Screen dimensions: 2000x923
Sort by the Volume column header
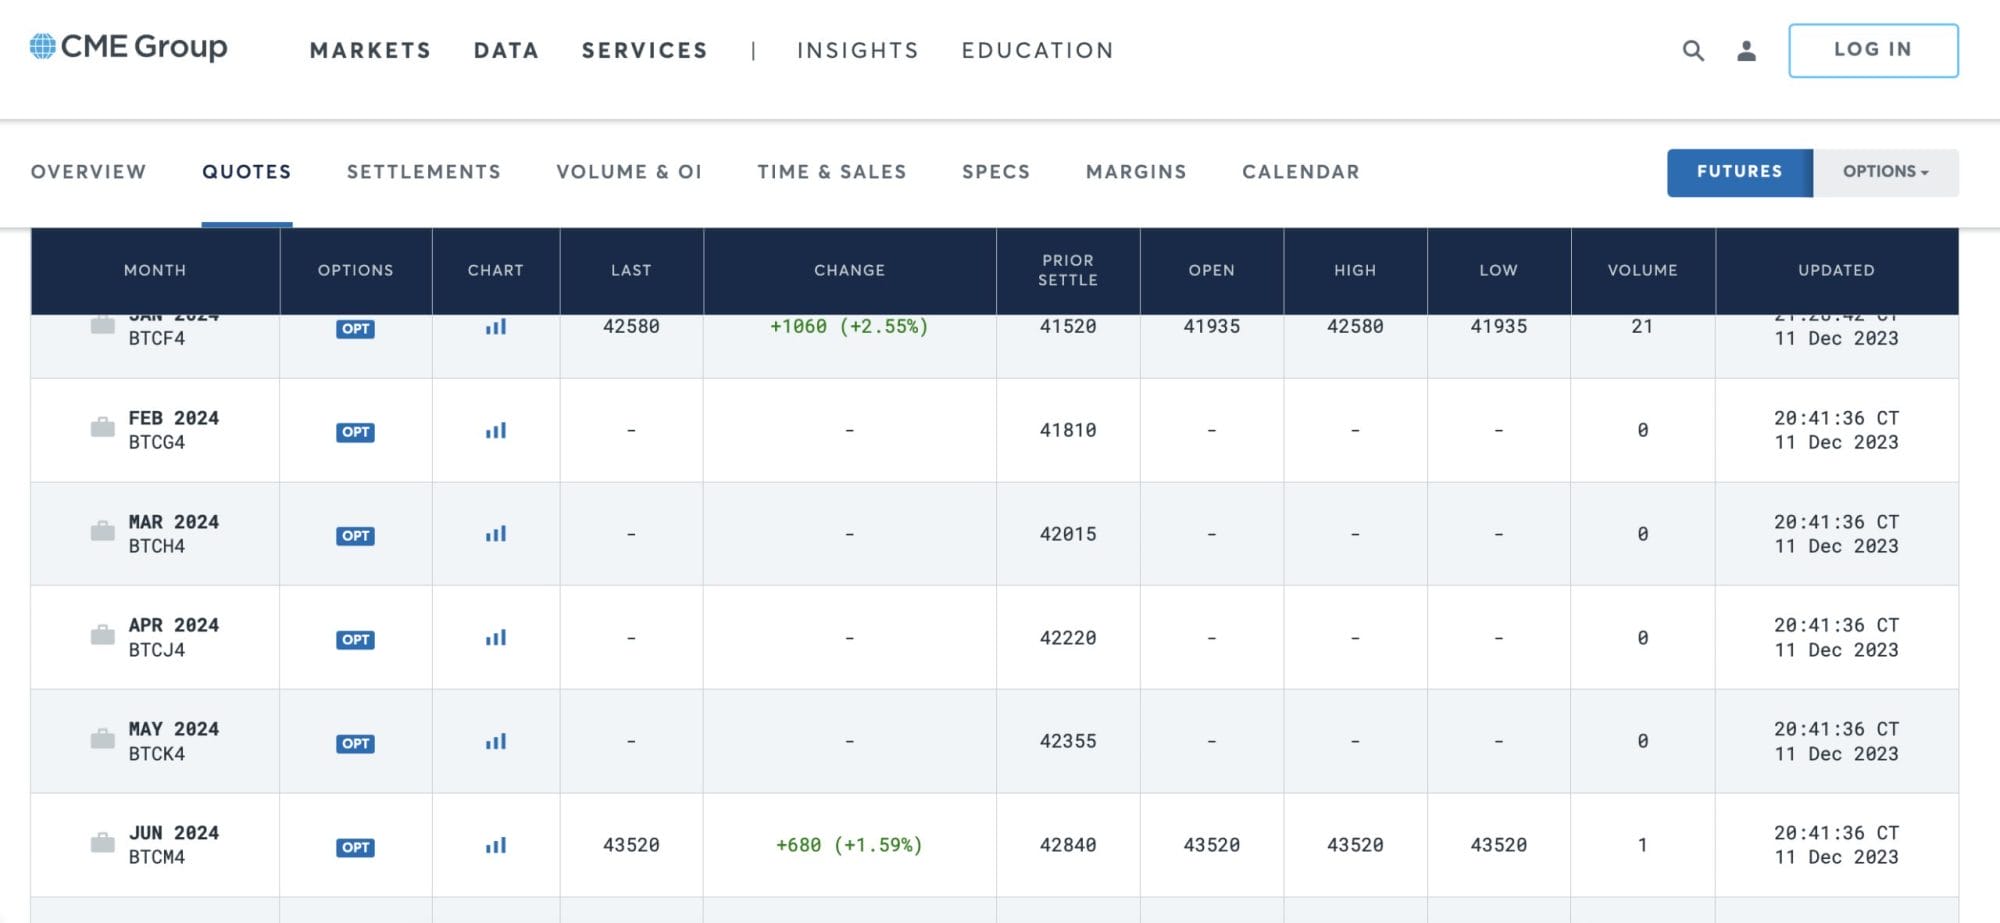[1642, 270]
